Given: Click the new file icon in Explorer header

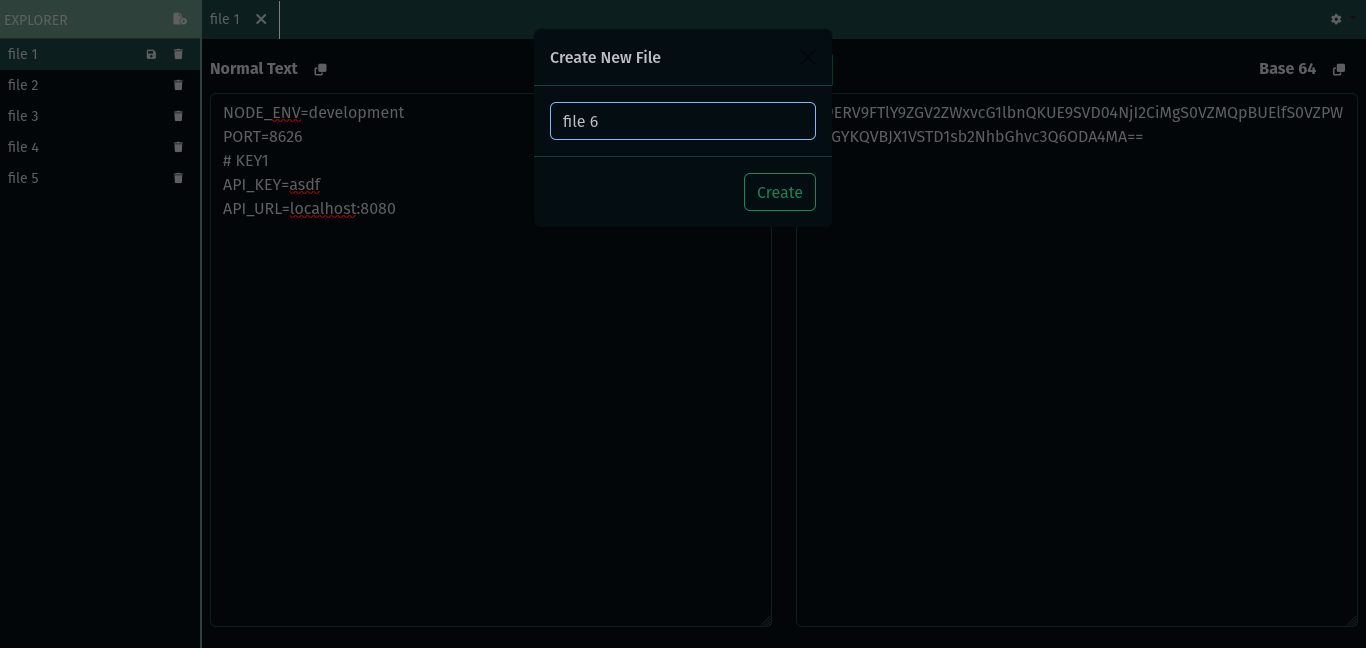Looking at the screenshot, I should (180, 19).
